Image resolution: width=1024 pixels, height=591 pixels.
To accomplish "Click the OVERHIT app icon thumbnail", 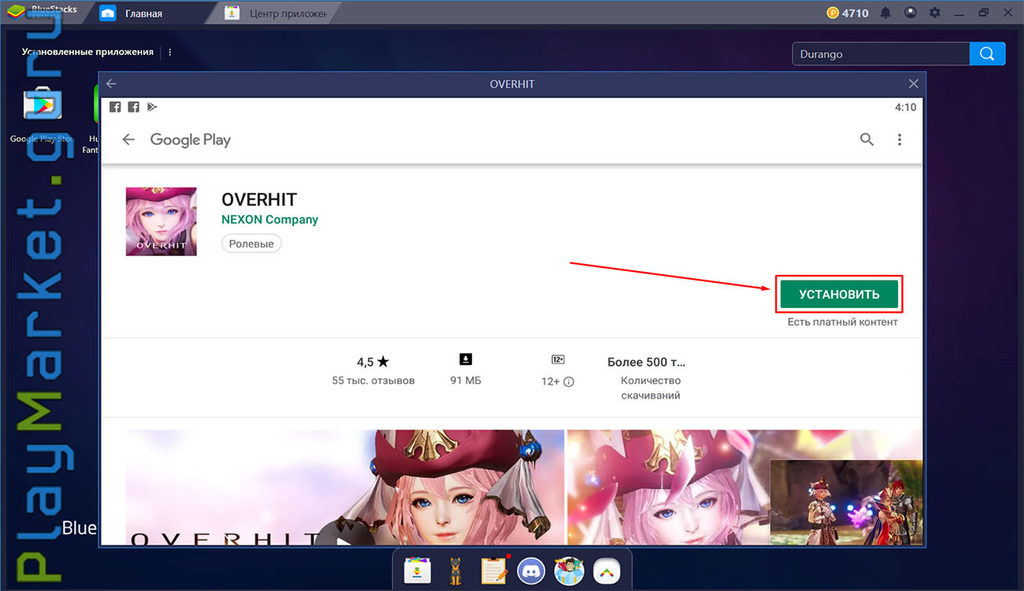I will pyautogui.click(x=161, y=221).
